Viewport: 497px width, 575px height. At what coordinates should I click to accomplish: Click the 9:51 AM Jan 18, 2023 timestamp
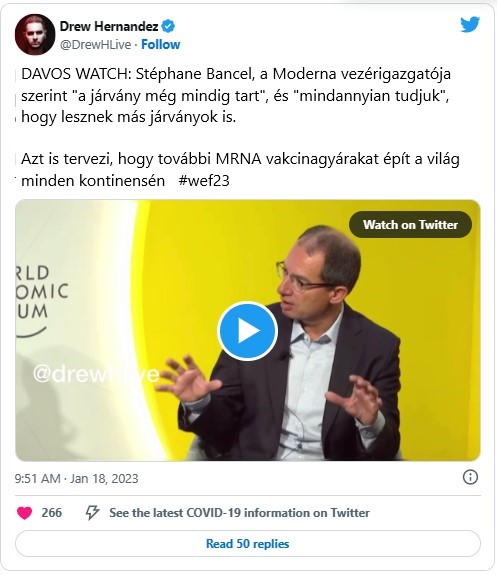pos(76,479)
